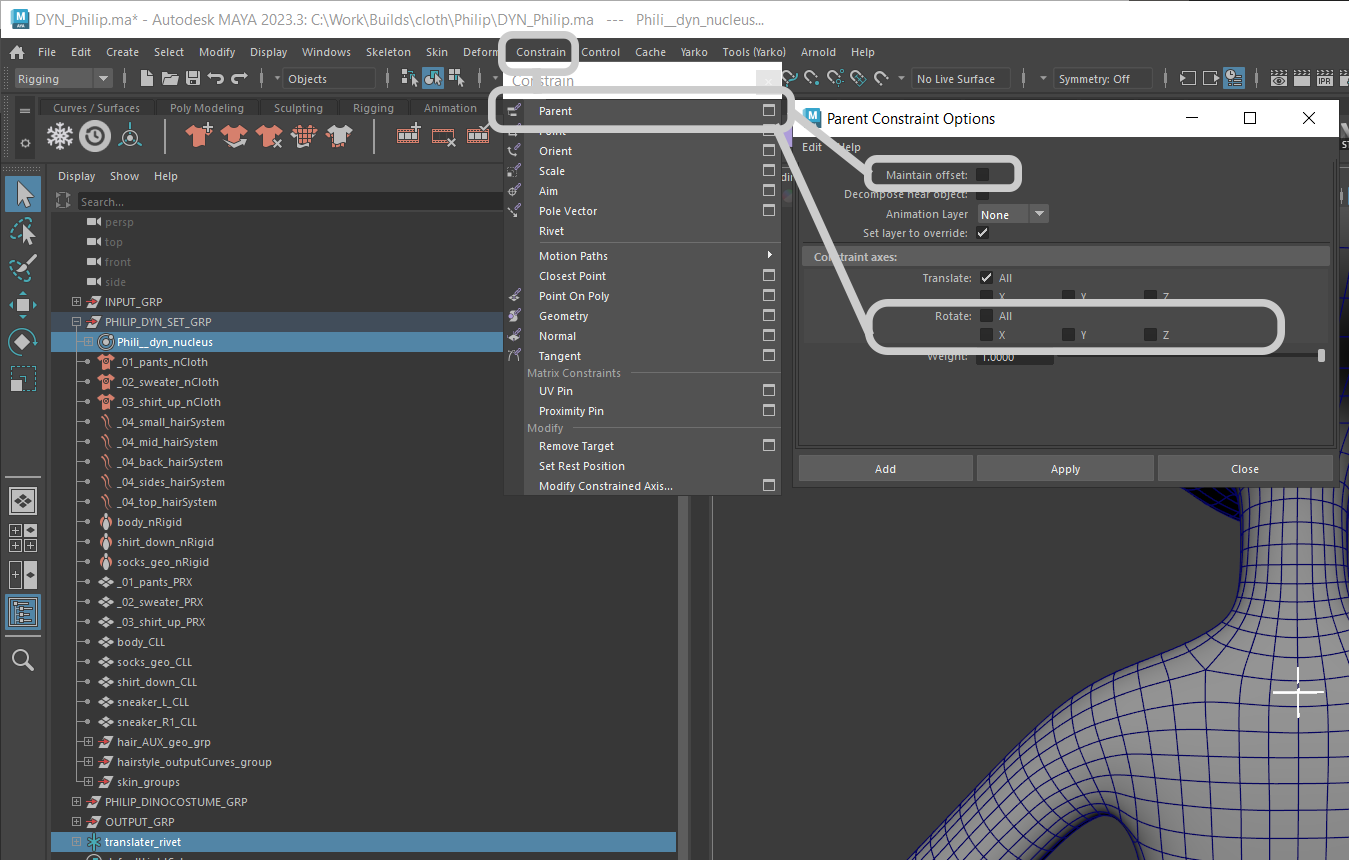1349x860 pixels.
Task: Click the New Scene icon
Action: coord(147,78)
